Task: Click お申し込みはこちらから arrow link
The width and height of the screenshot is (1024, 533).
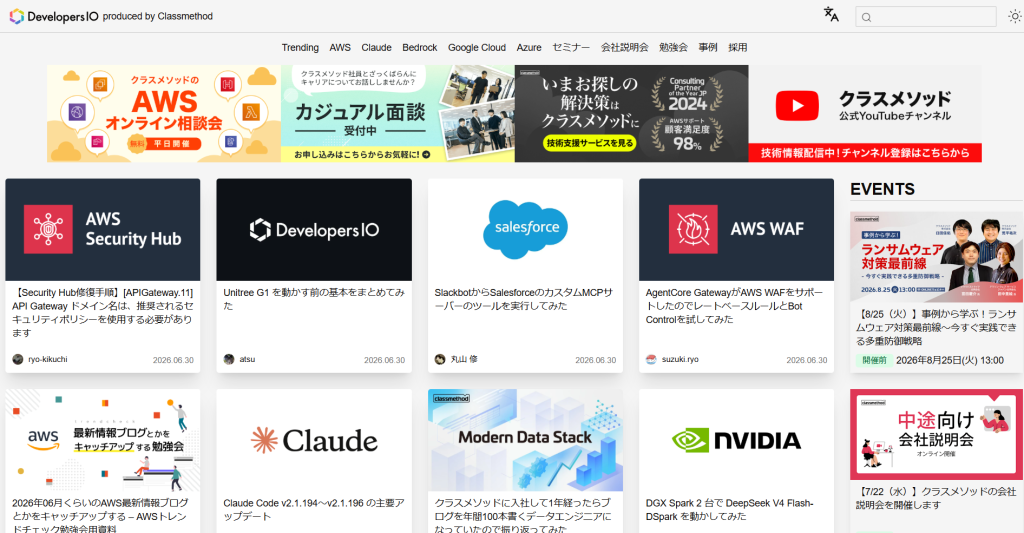Action: coord(362,155)
